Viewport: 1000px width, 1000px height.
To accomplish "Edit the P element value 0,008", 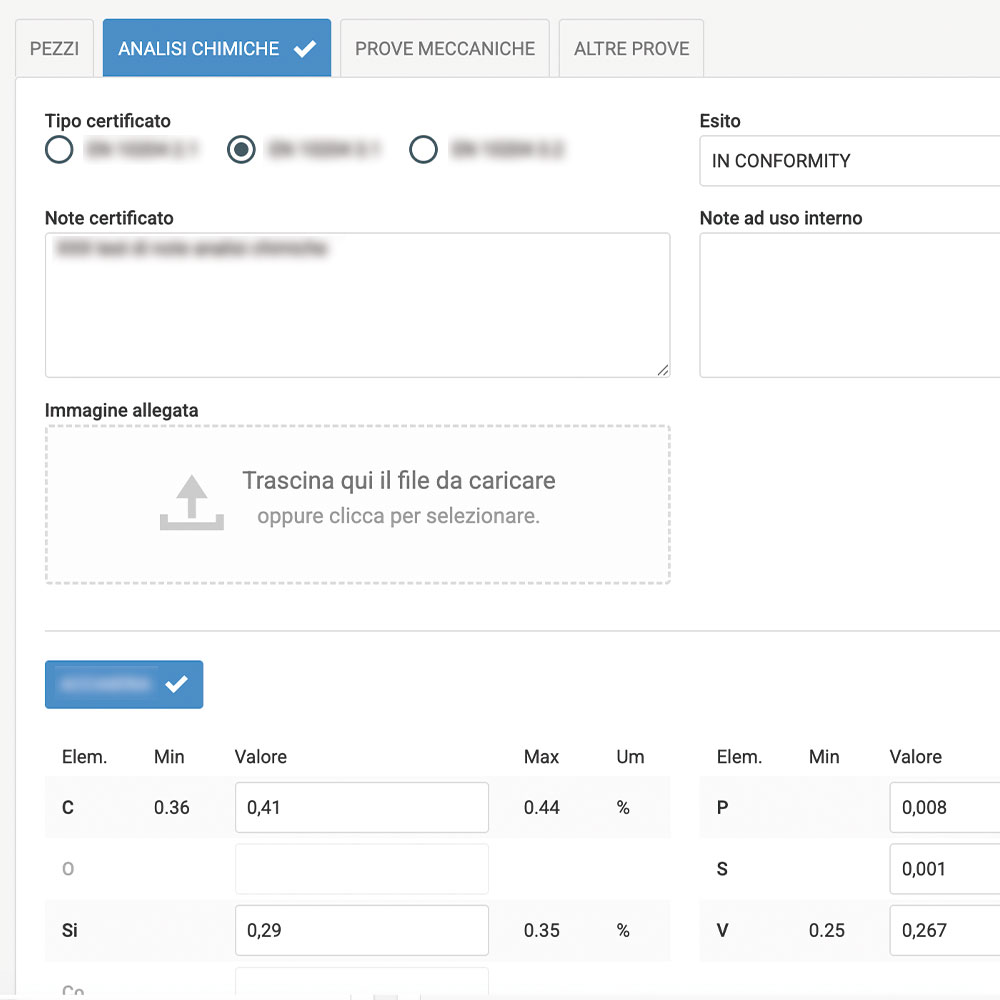I will coord(945,808).
